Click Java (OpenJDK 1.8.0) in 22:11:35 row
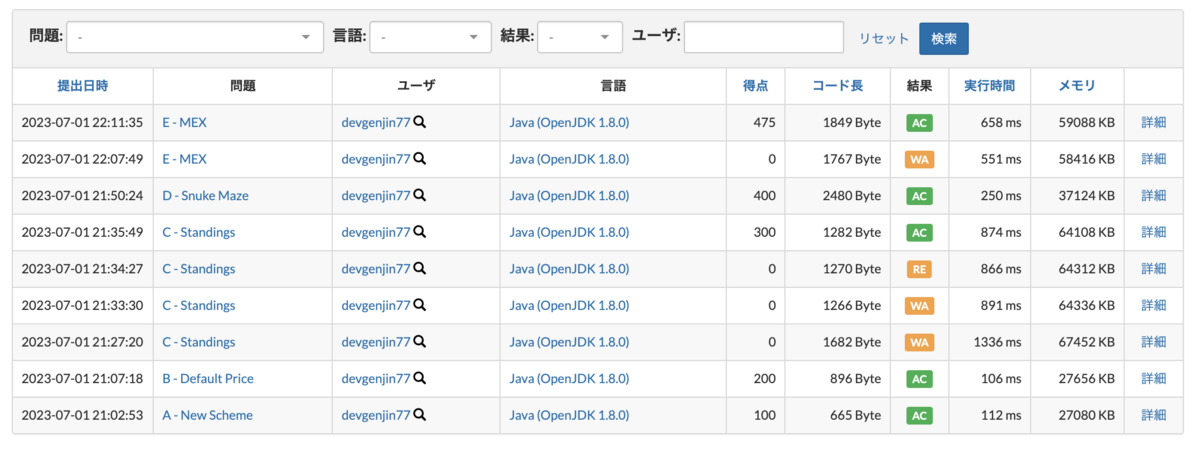Image resolution: width=1200 pixels, height=452 pixels. [x=569, y=122]
